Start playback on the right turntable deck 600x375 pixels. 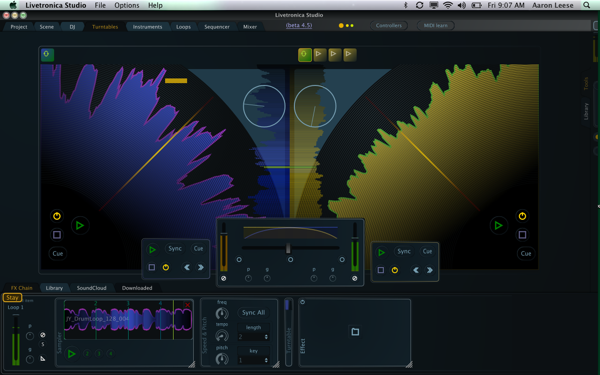coord(498,225)
